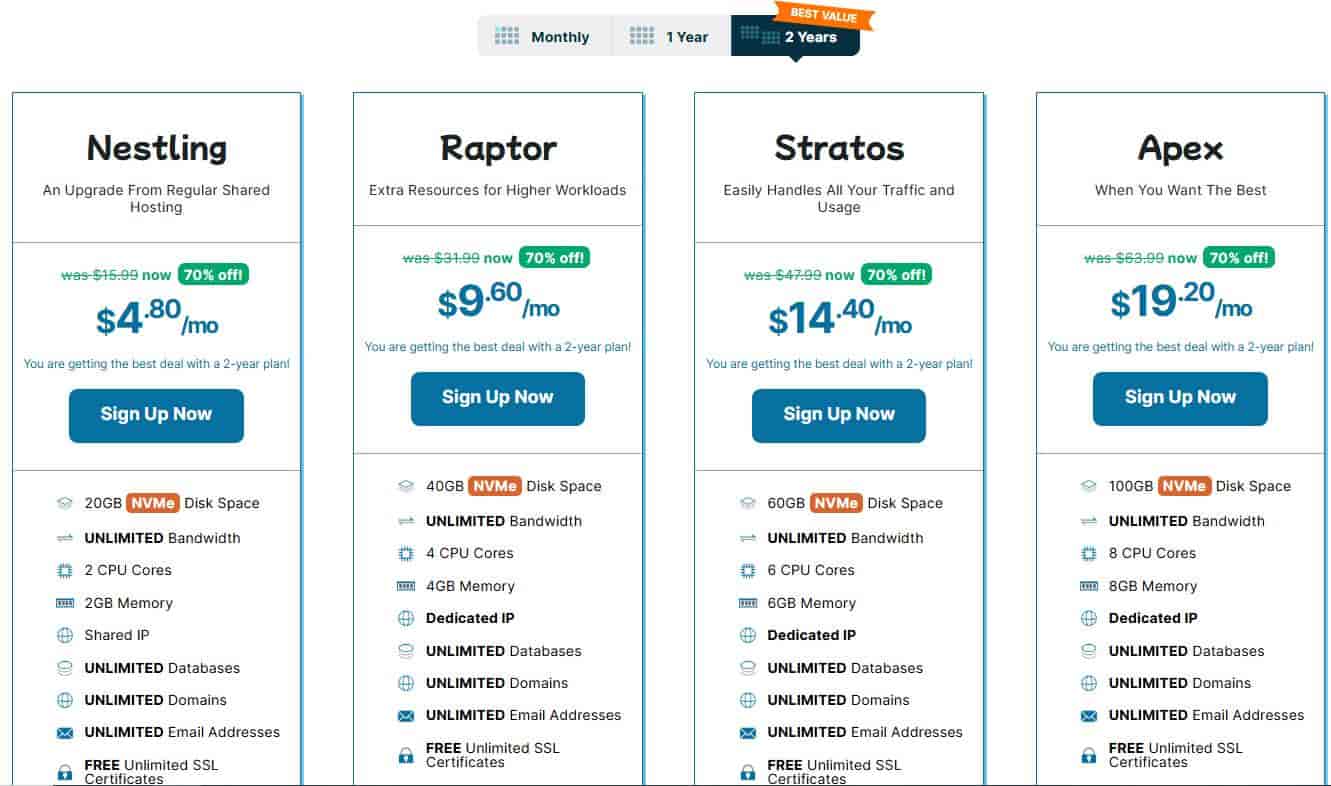Image resolution: width=1331 pixels, height=786 pixels.
Task: Sign up for the Apex plan
Action: coord(1180,398)
